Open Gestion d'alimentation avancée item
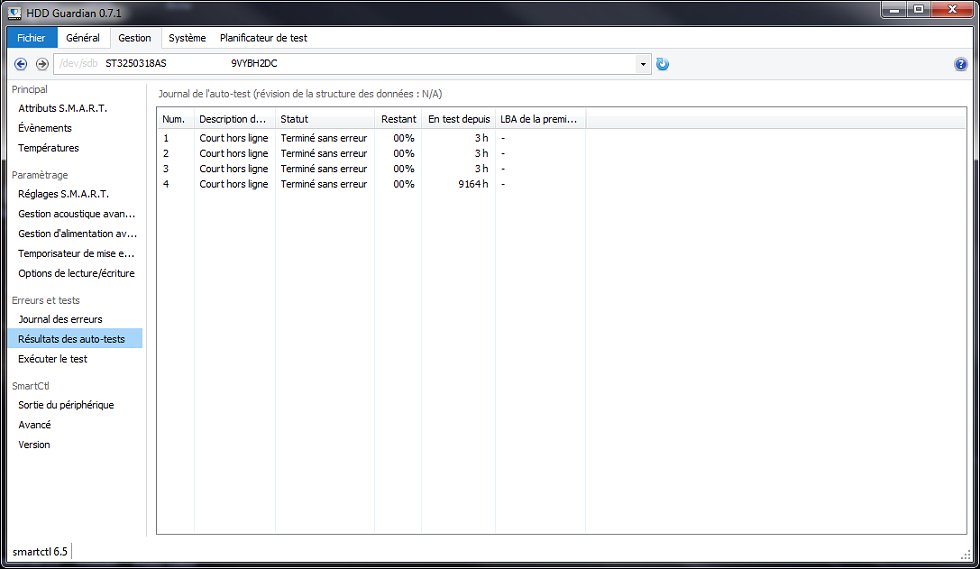The height and width of the screenshot is (569, 980). click(78, 234)
